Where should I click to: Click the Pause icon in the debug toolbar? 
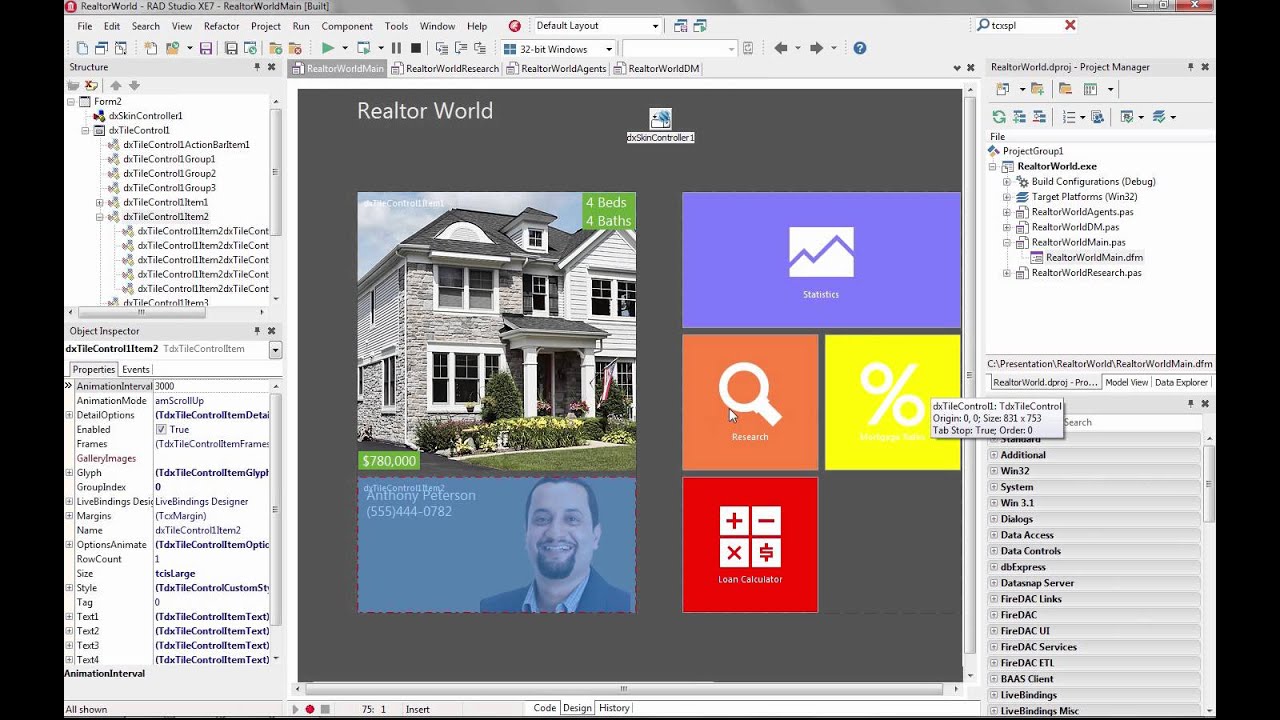(396, 48)
